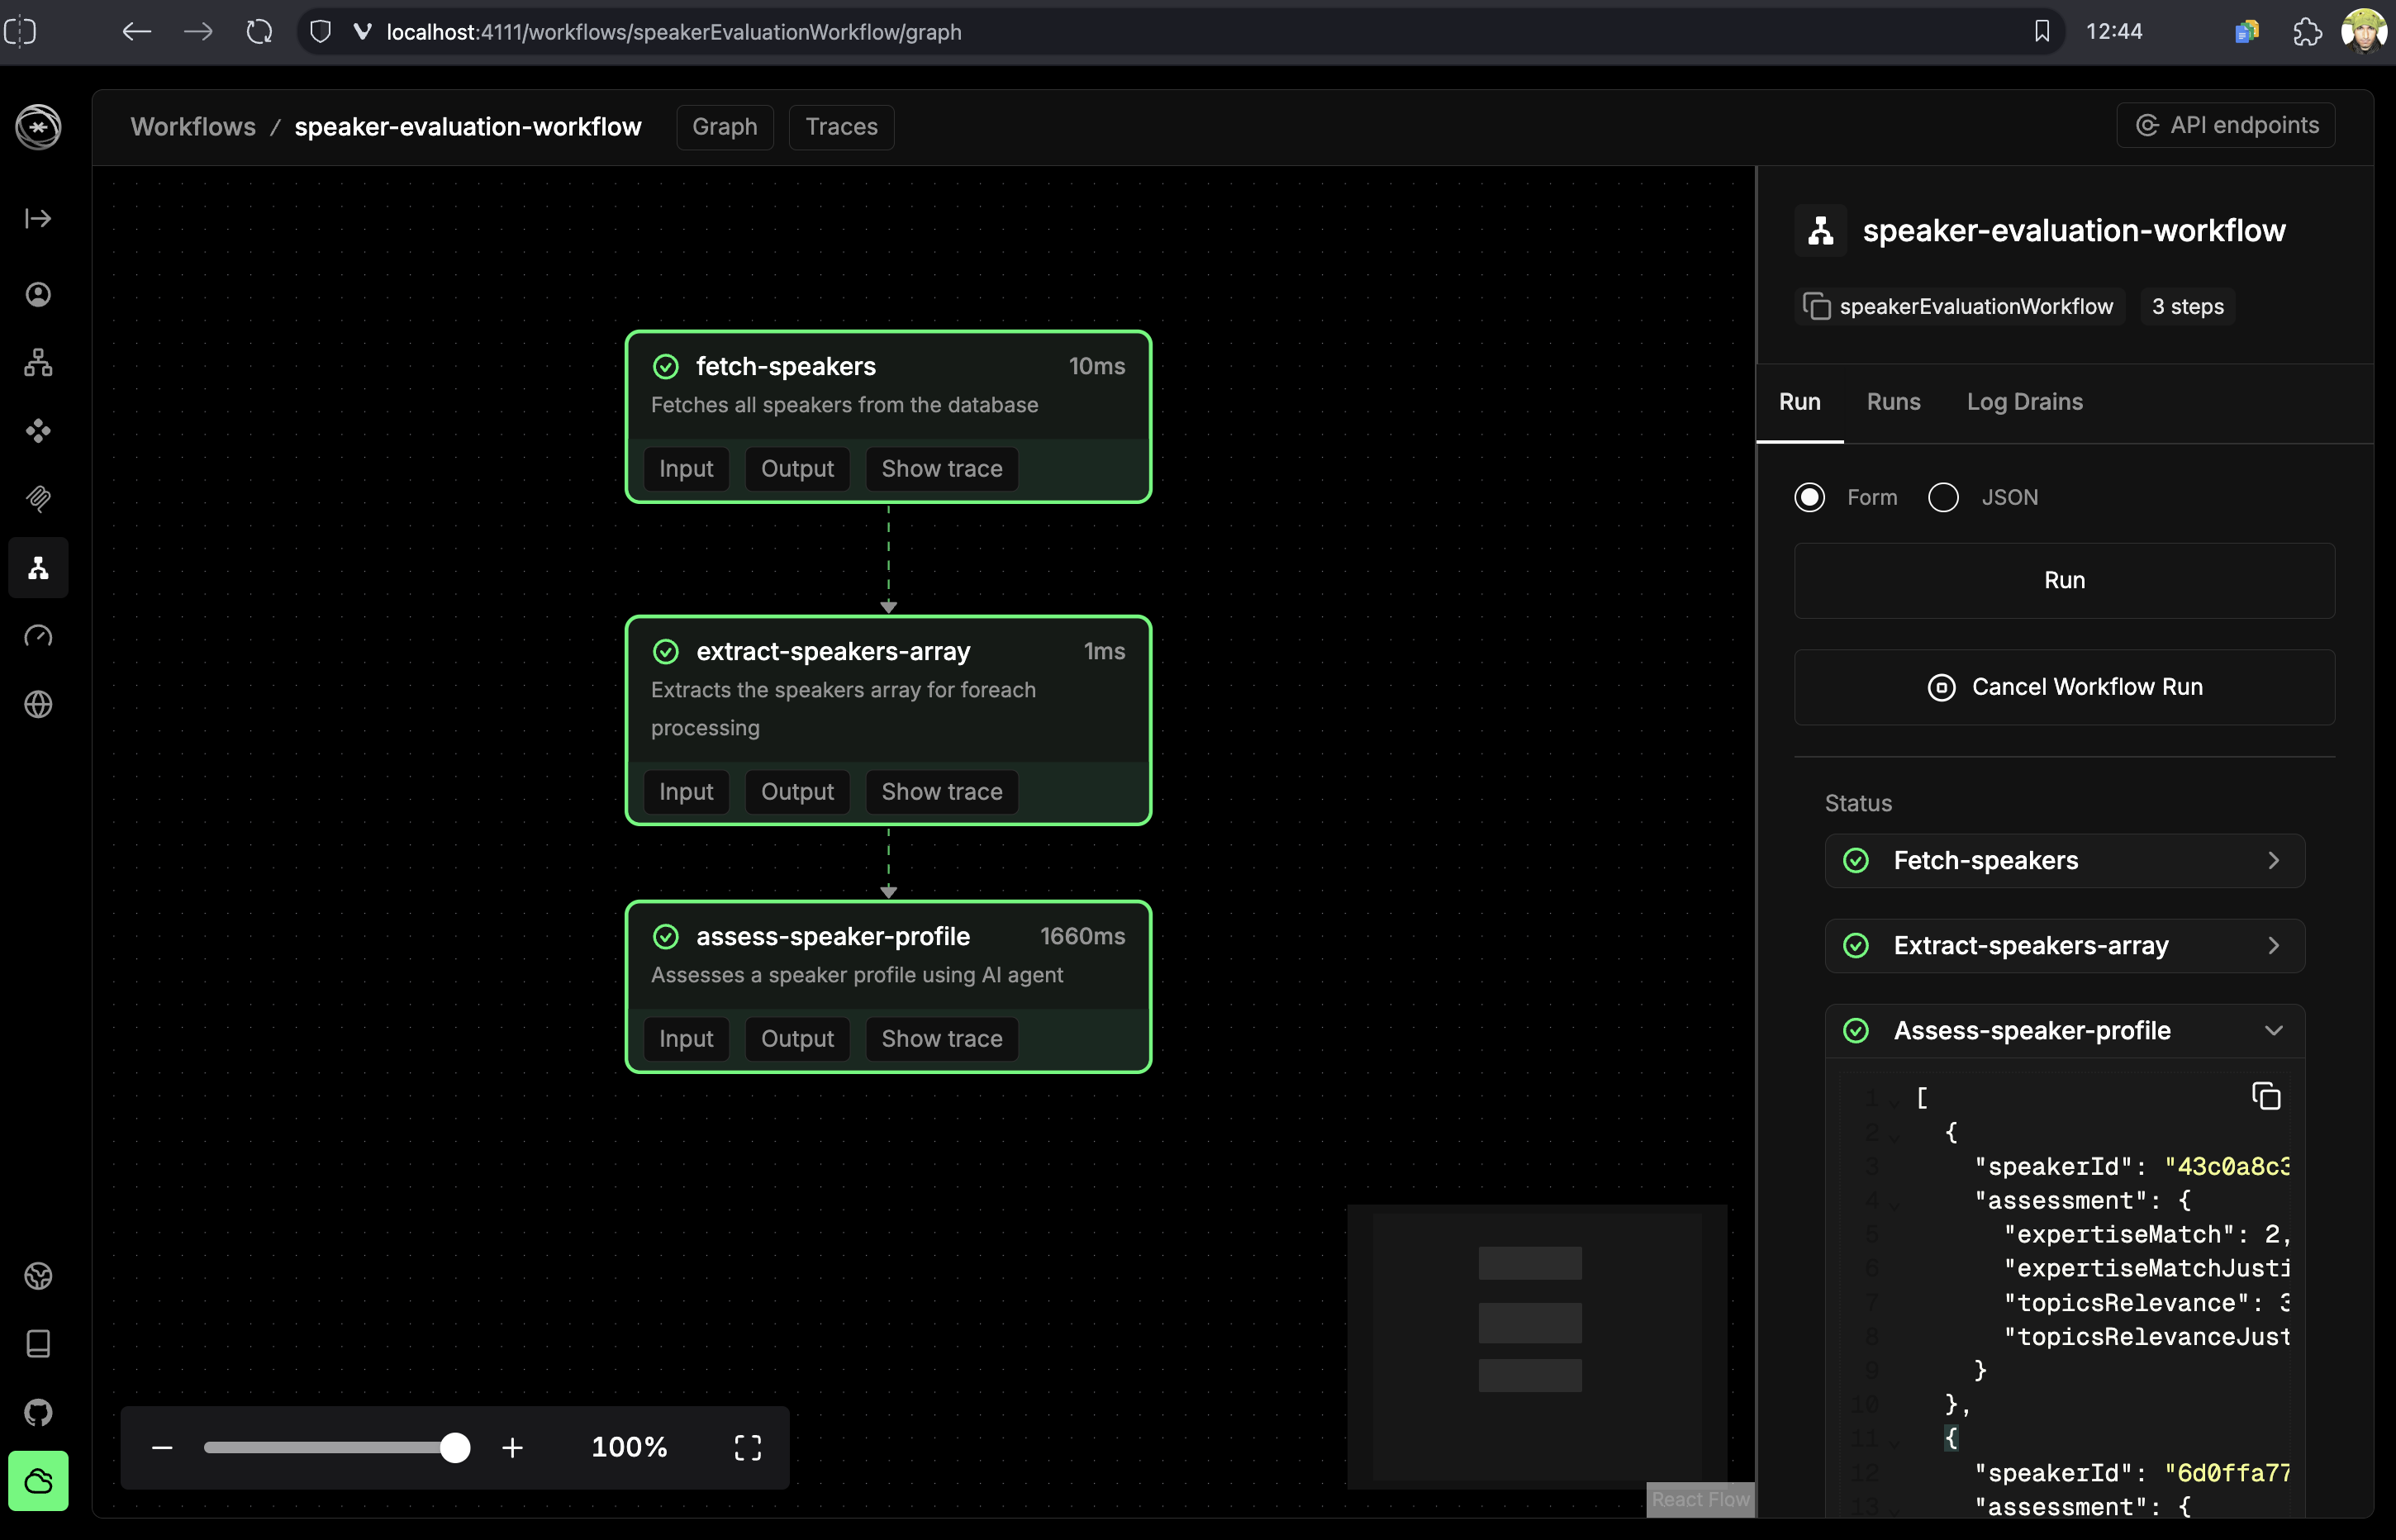Select the JSON radio button

point(1943,497)
